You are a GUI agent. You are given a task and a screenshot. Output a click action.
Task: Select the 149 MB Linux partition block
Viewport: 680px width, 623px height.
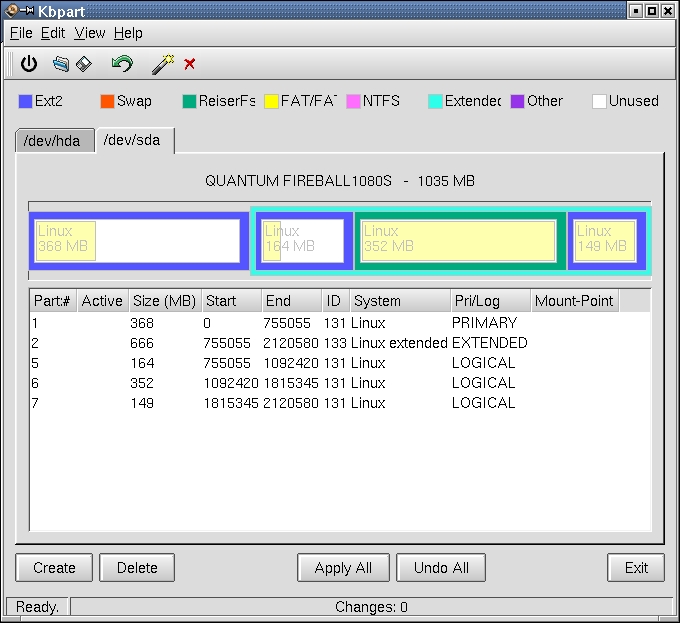coord(606,241)
